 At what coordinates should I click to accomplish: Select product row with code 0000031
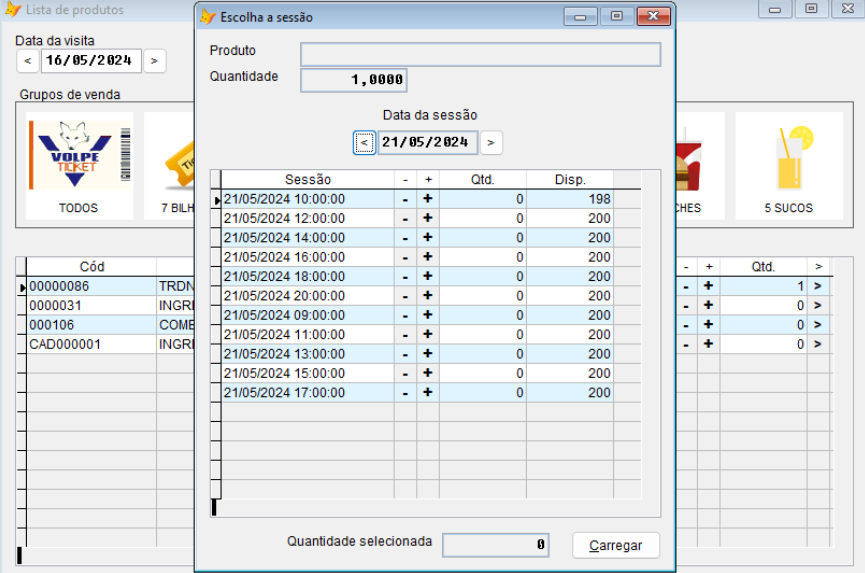90,306
